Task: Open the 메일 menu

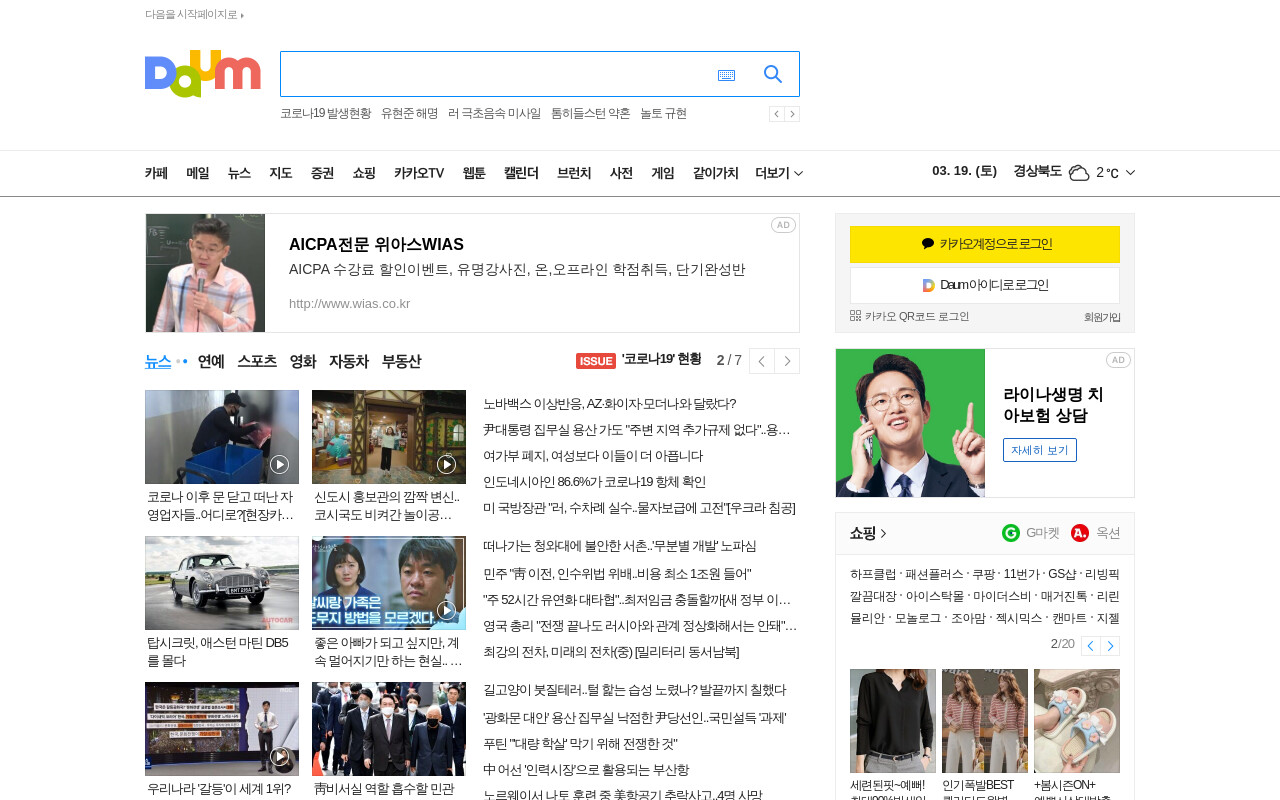Action: tap(198, 173)
